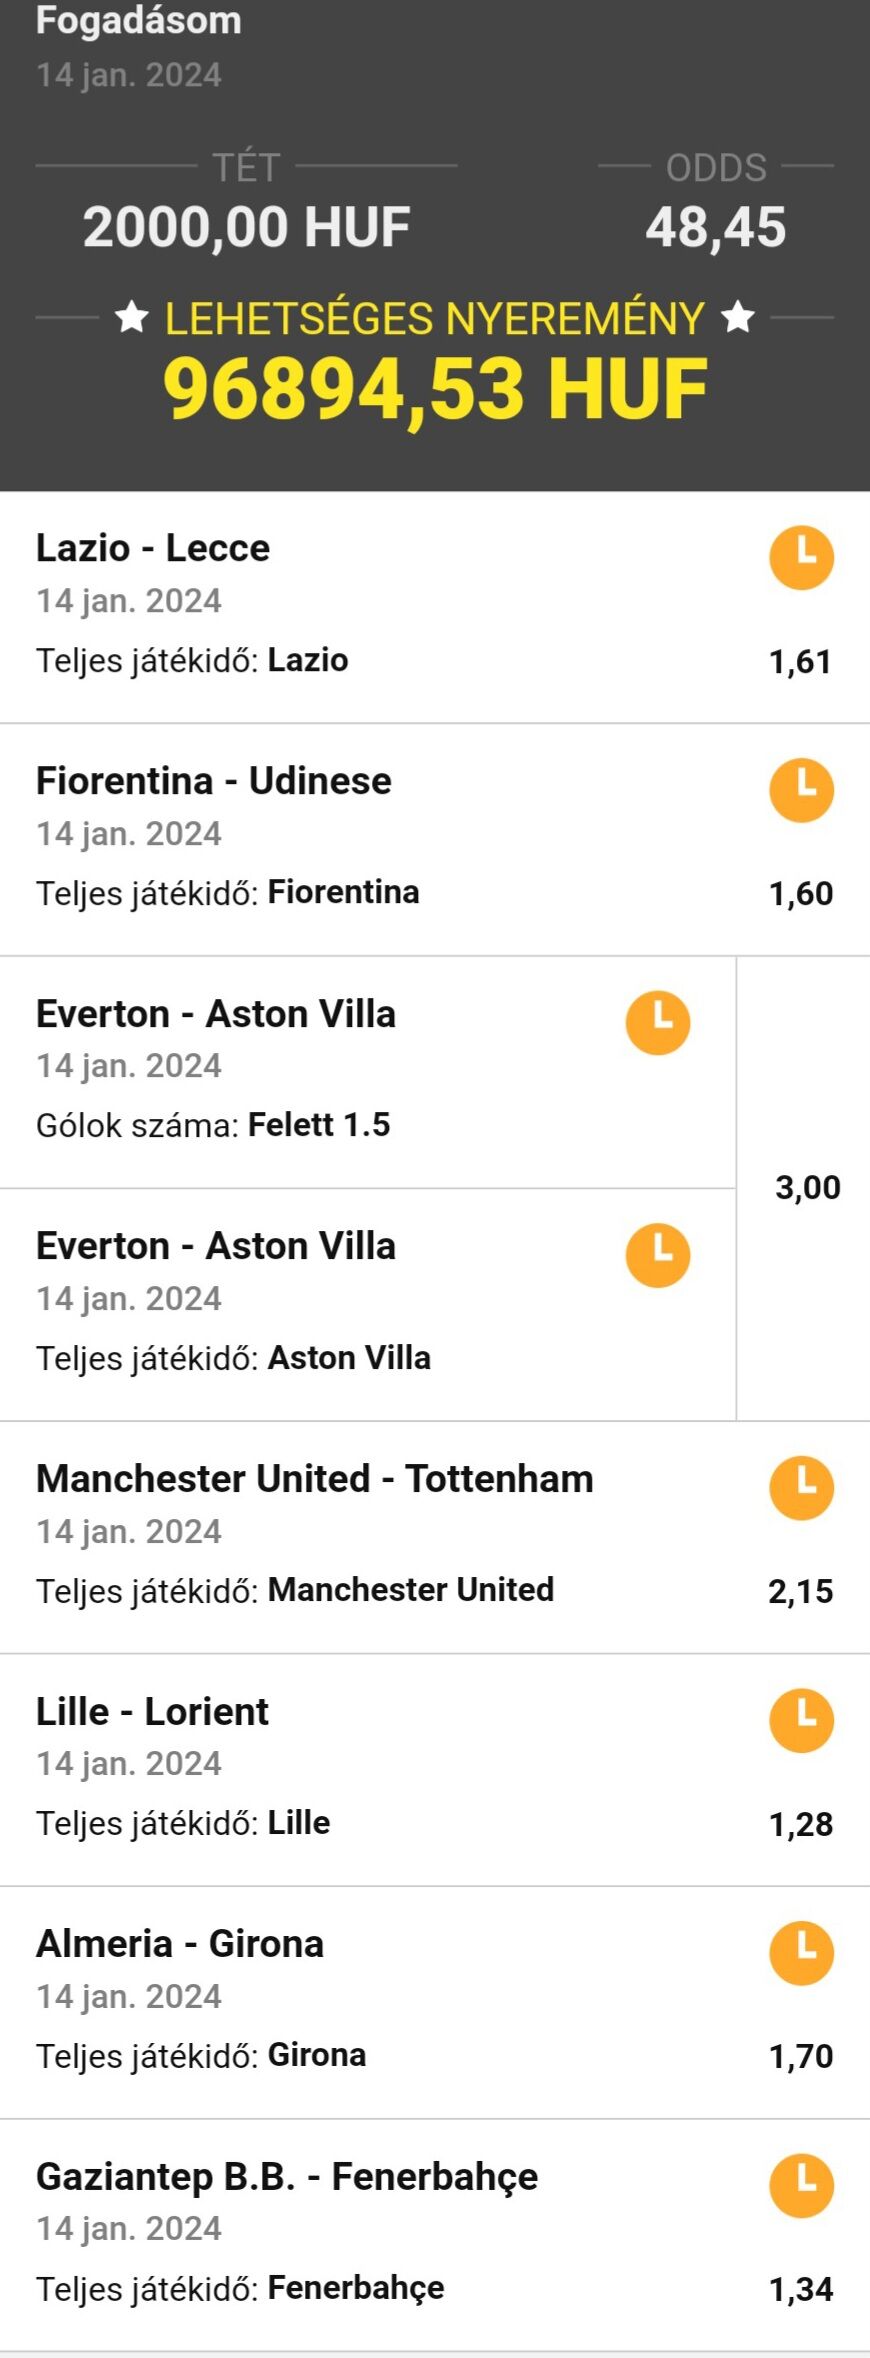Click the clock icon for Manchester United - Tottenham

(x=801, y=1488)
